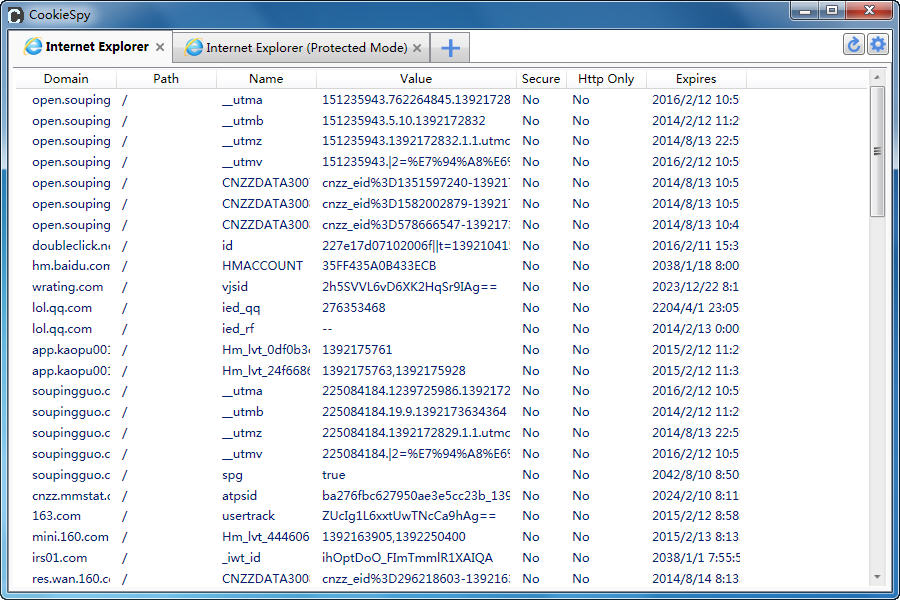Click value 35FF435A0B433ECB

379,266
